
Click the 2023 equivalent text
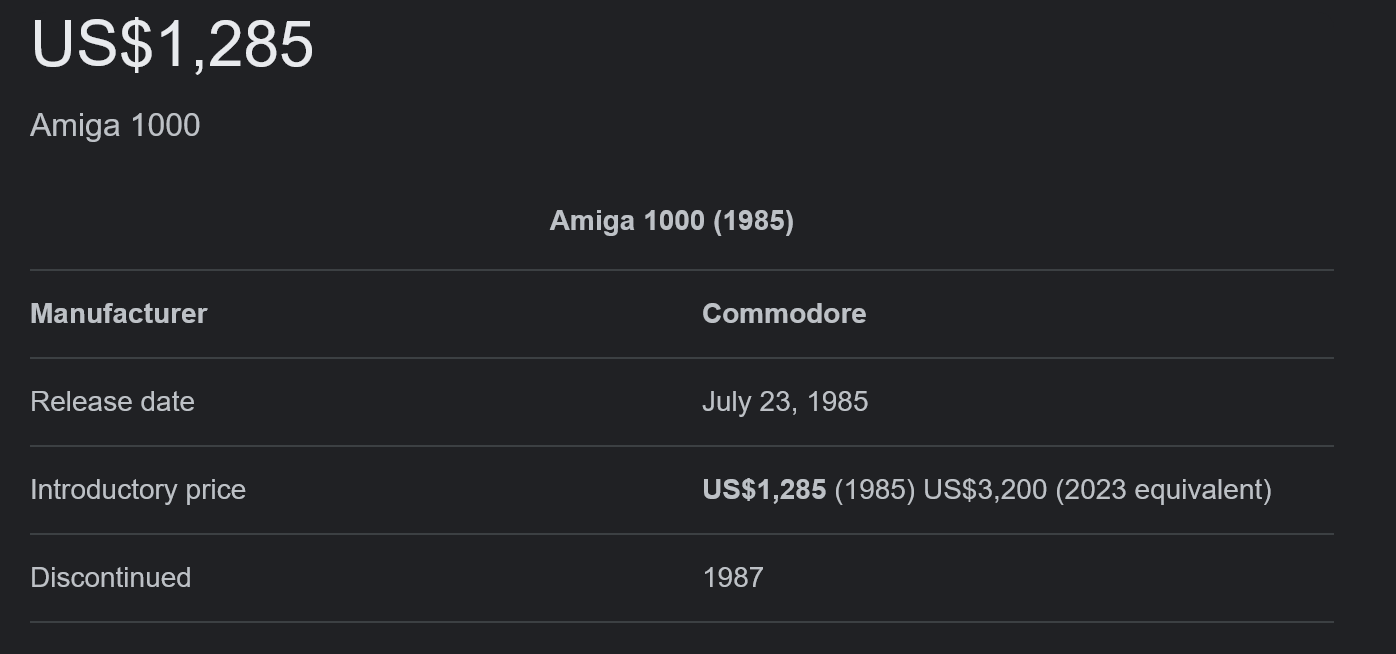1164,490
